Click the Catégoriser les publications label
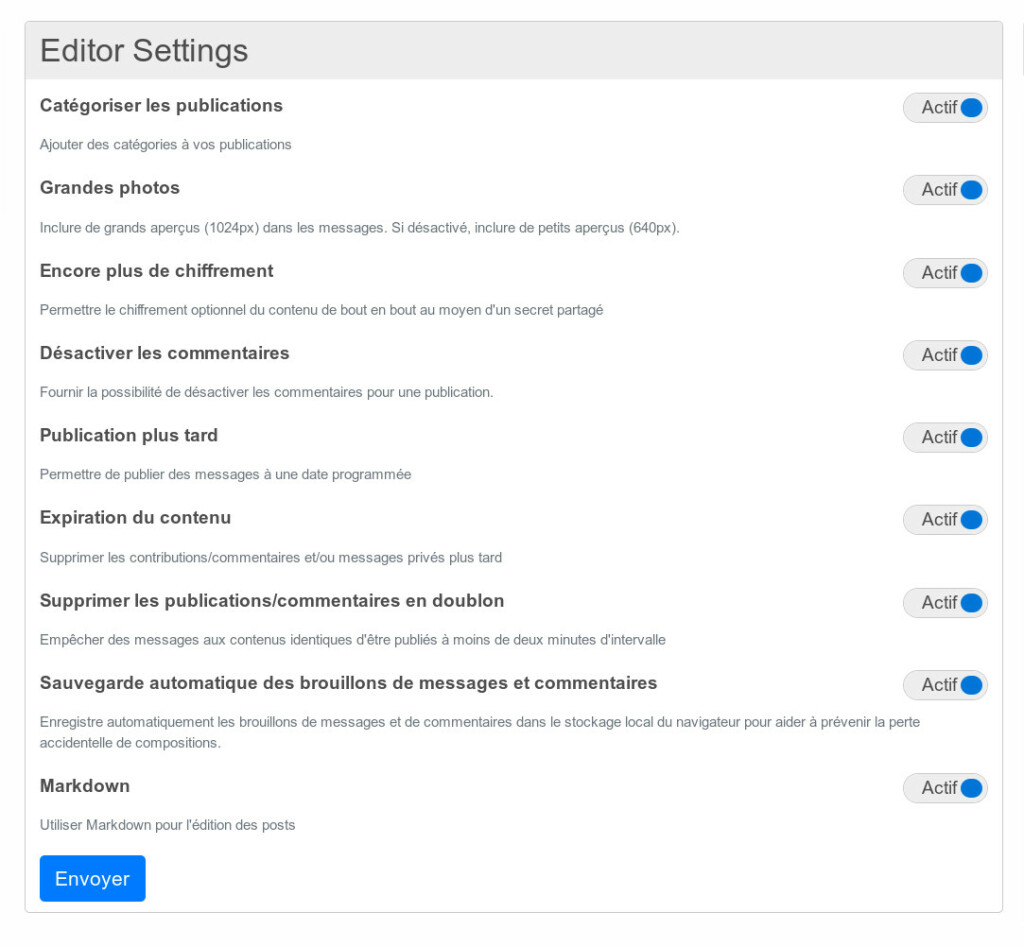Screen dimensions: 1024x947 pos(161,106)
